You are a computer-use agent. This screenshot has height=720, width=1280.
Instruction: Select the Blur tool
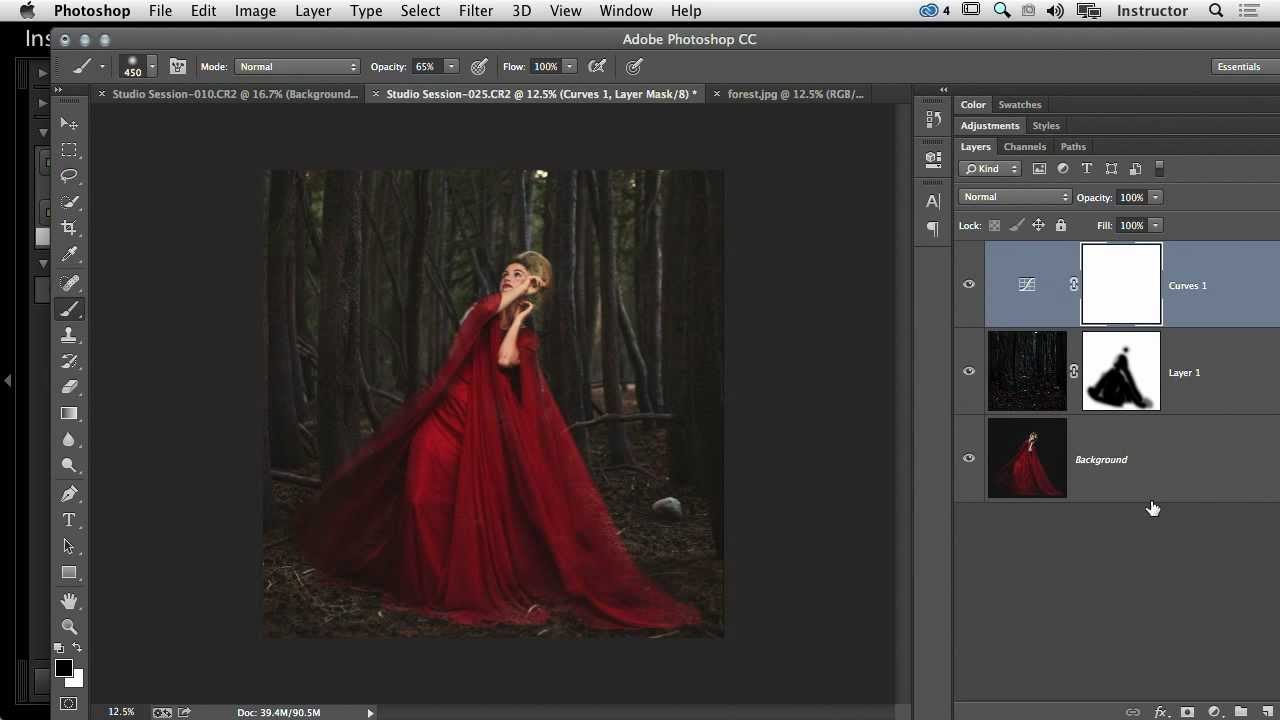69,439
